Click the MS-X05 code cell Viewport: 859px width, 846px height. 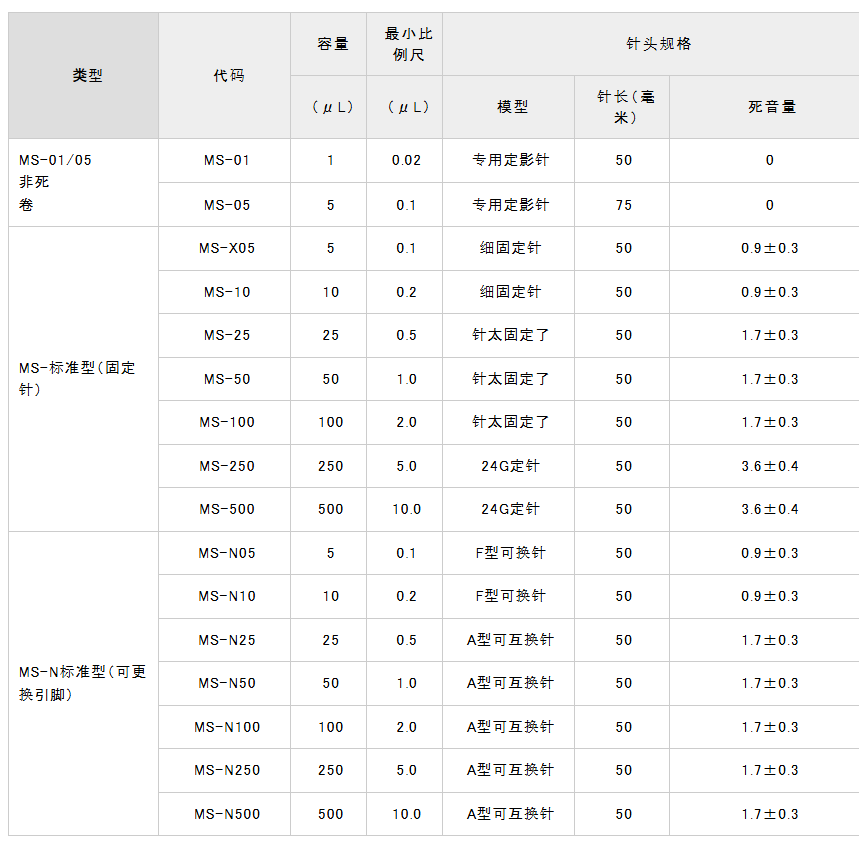(x=226, y=248)
